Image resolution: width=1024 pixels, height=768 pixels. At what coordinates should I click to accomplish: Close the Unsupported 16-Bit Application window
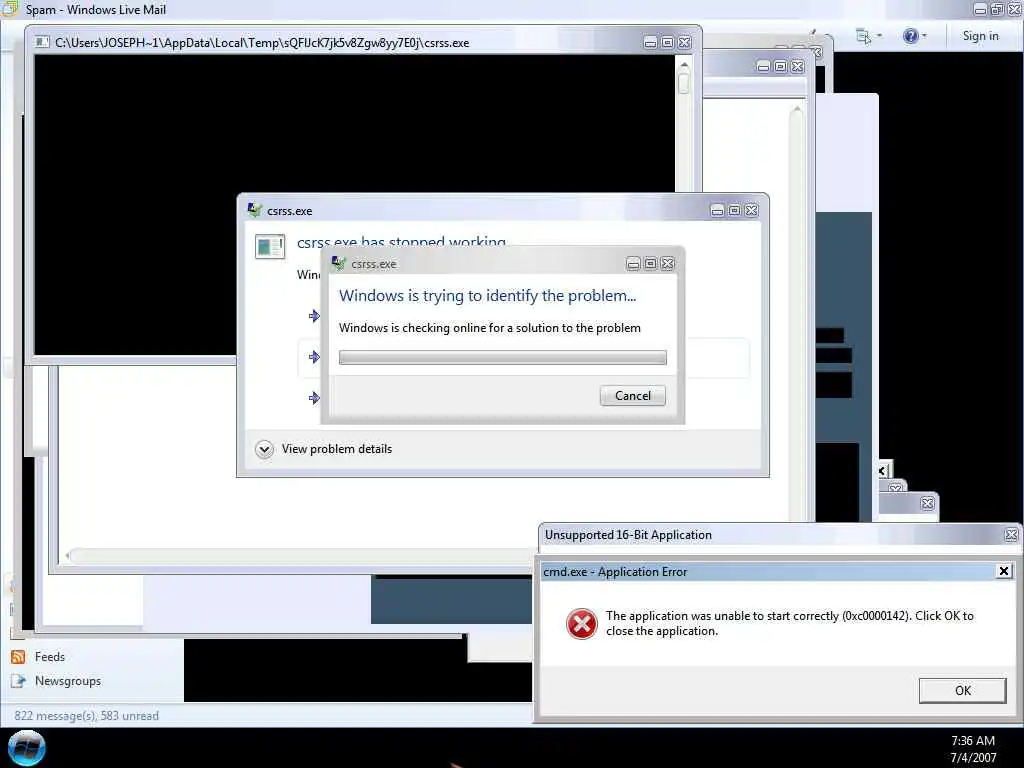[x=1011, y=535]
